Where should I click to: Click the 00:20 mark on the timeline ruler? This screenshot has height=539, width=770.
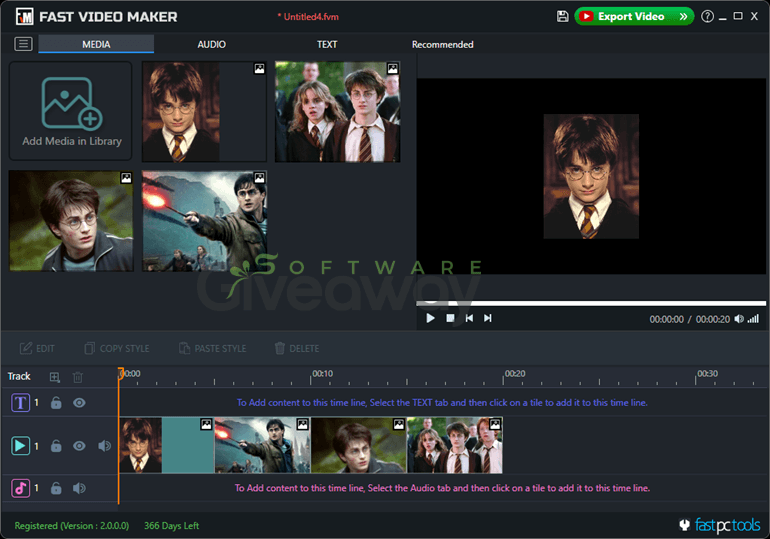515,374
